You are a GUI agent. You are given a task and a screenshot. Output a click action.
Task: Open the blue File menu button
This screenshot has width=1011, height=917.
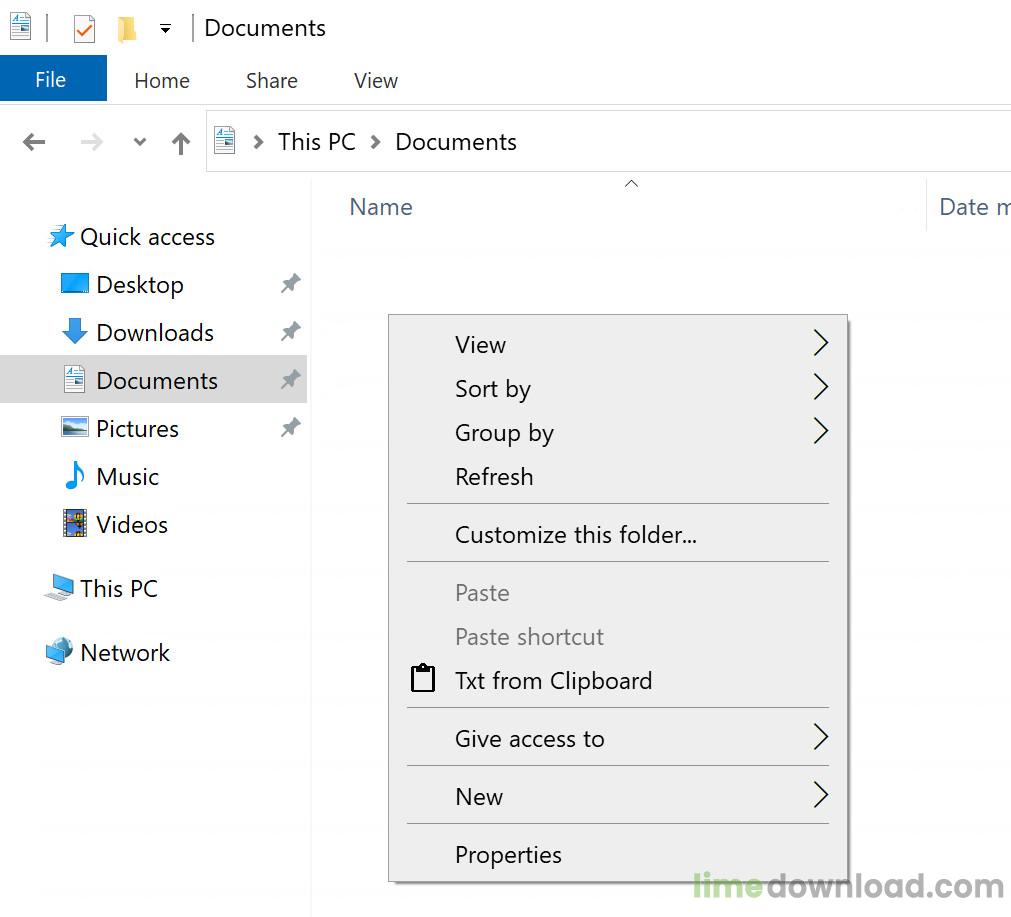point(51,80)
